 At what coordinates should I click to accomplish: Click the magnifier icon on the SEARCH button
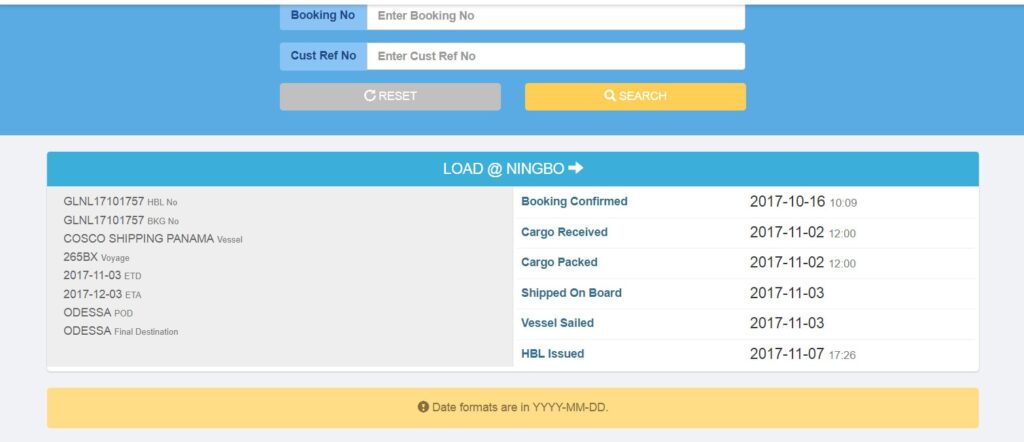coord(610,96)
